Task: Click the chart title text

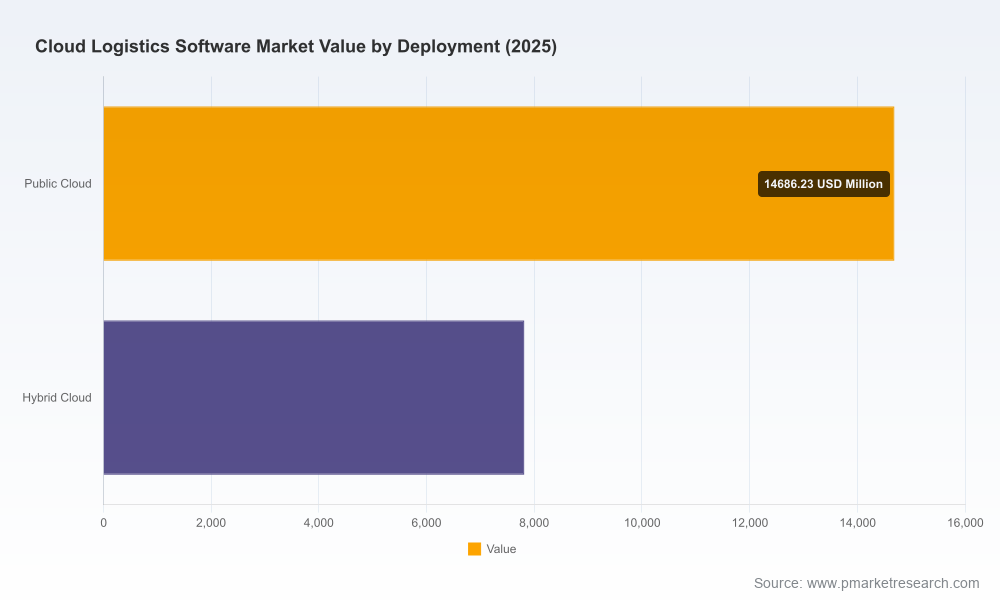Action: click(296, 47)
